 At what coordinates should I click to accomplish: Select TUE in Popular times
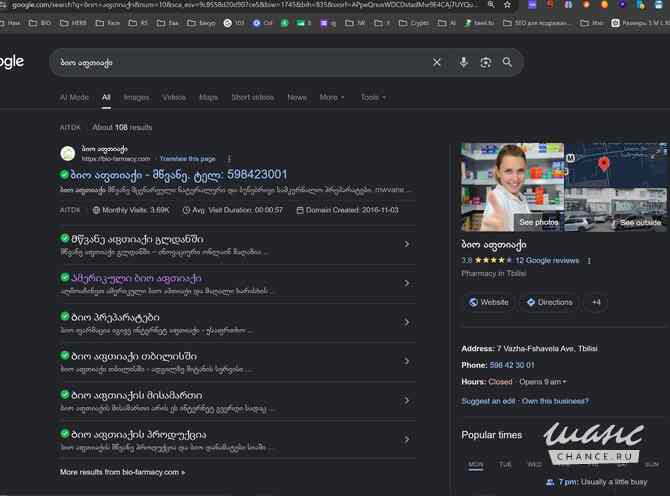505,464
